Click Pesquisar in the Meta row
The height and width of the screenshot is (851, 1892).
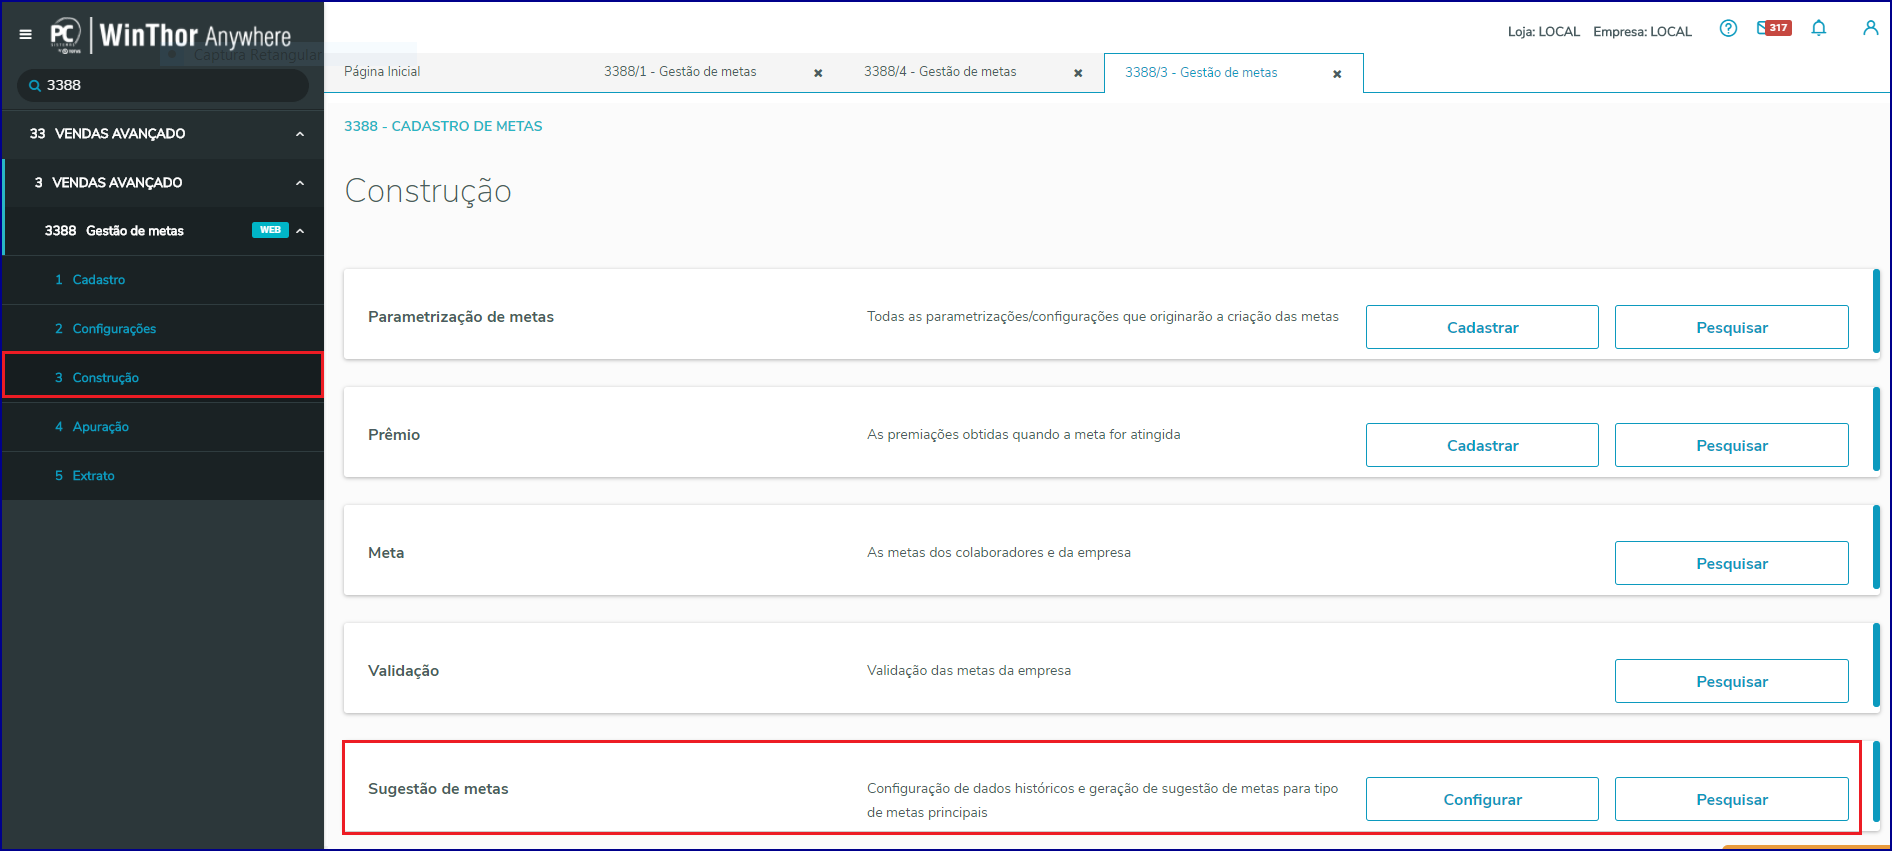(1732, 563)
